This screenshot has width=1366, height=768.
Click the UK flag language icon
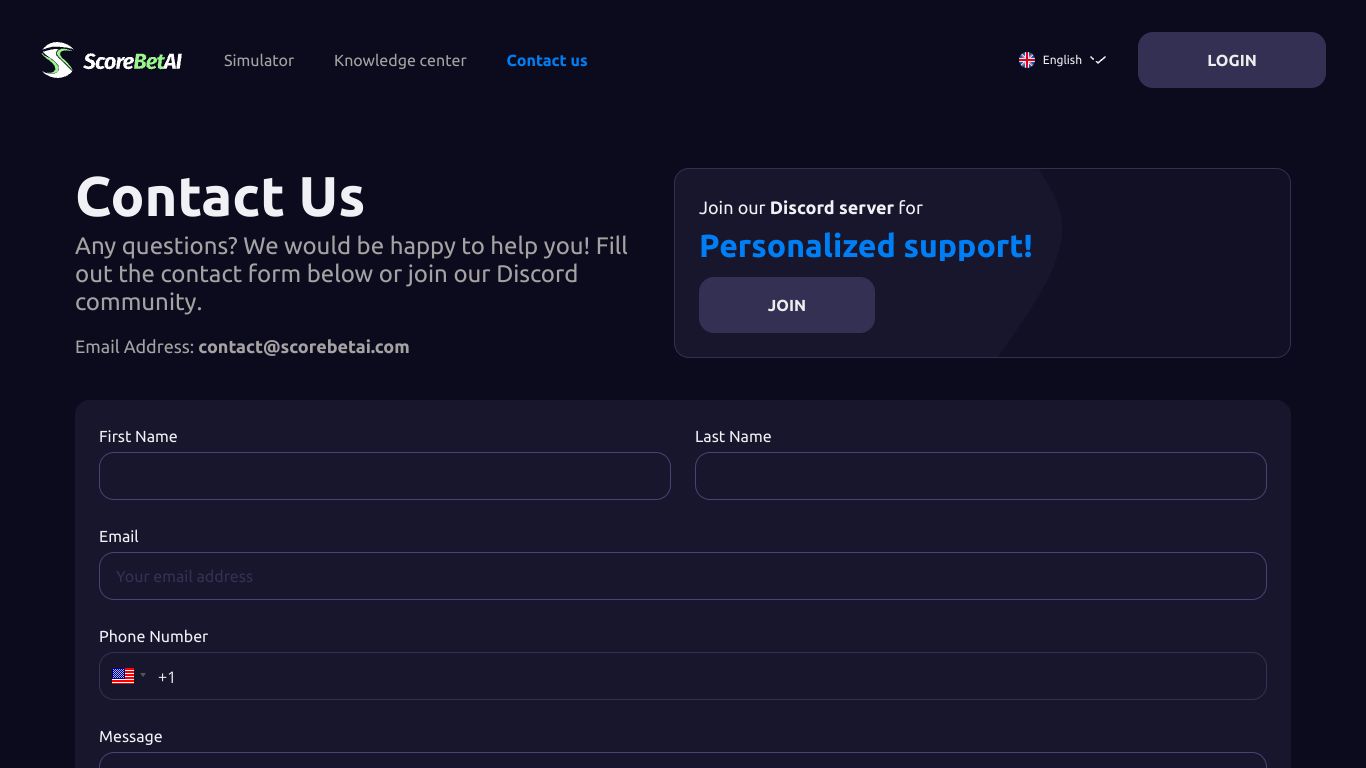1027,60
